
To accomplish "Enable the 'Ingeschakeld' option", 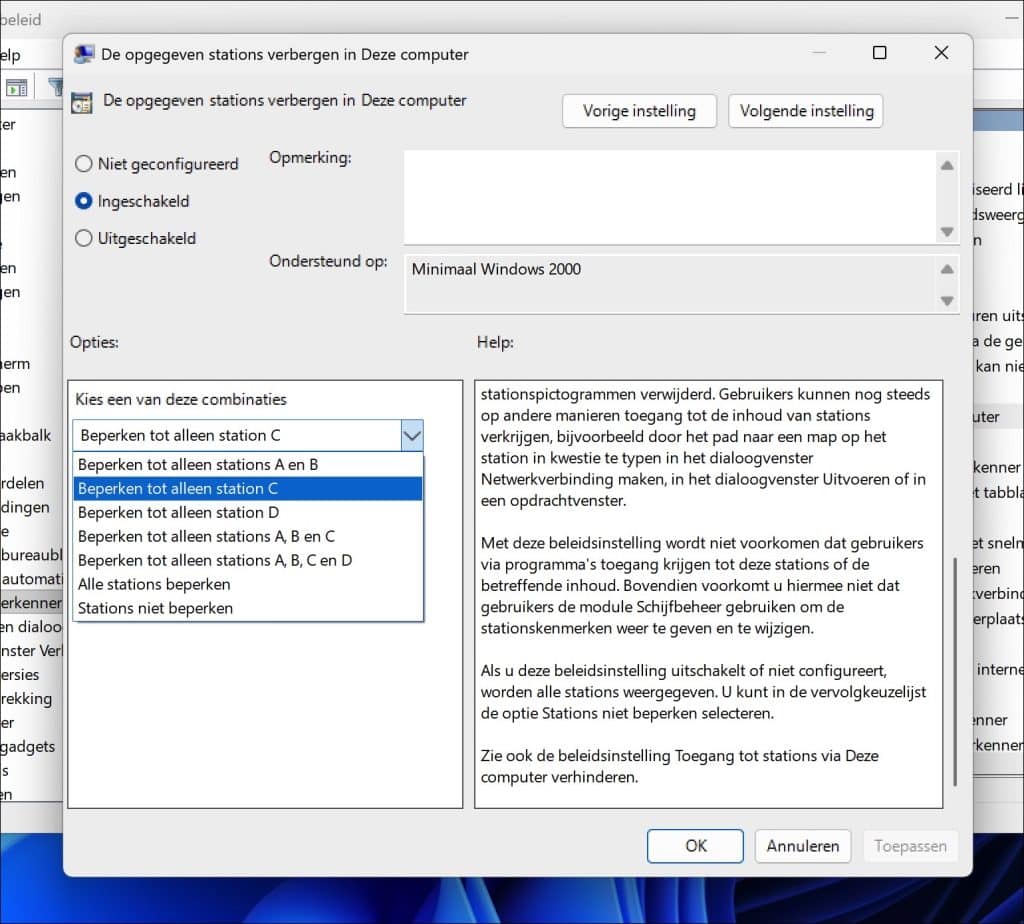I will coord(84,201).
